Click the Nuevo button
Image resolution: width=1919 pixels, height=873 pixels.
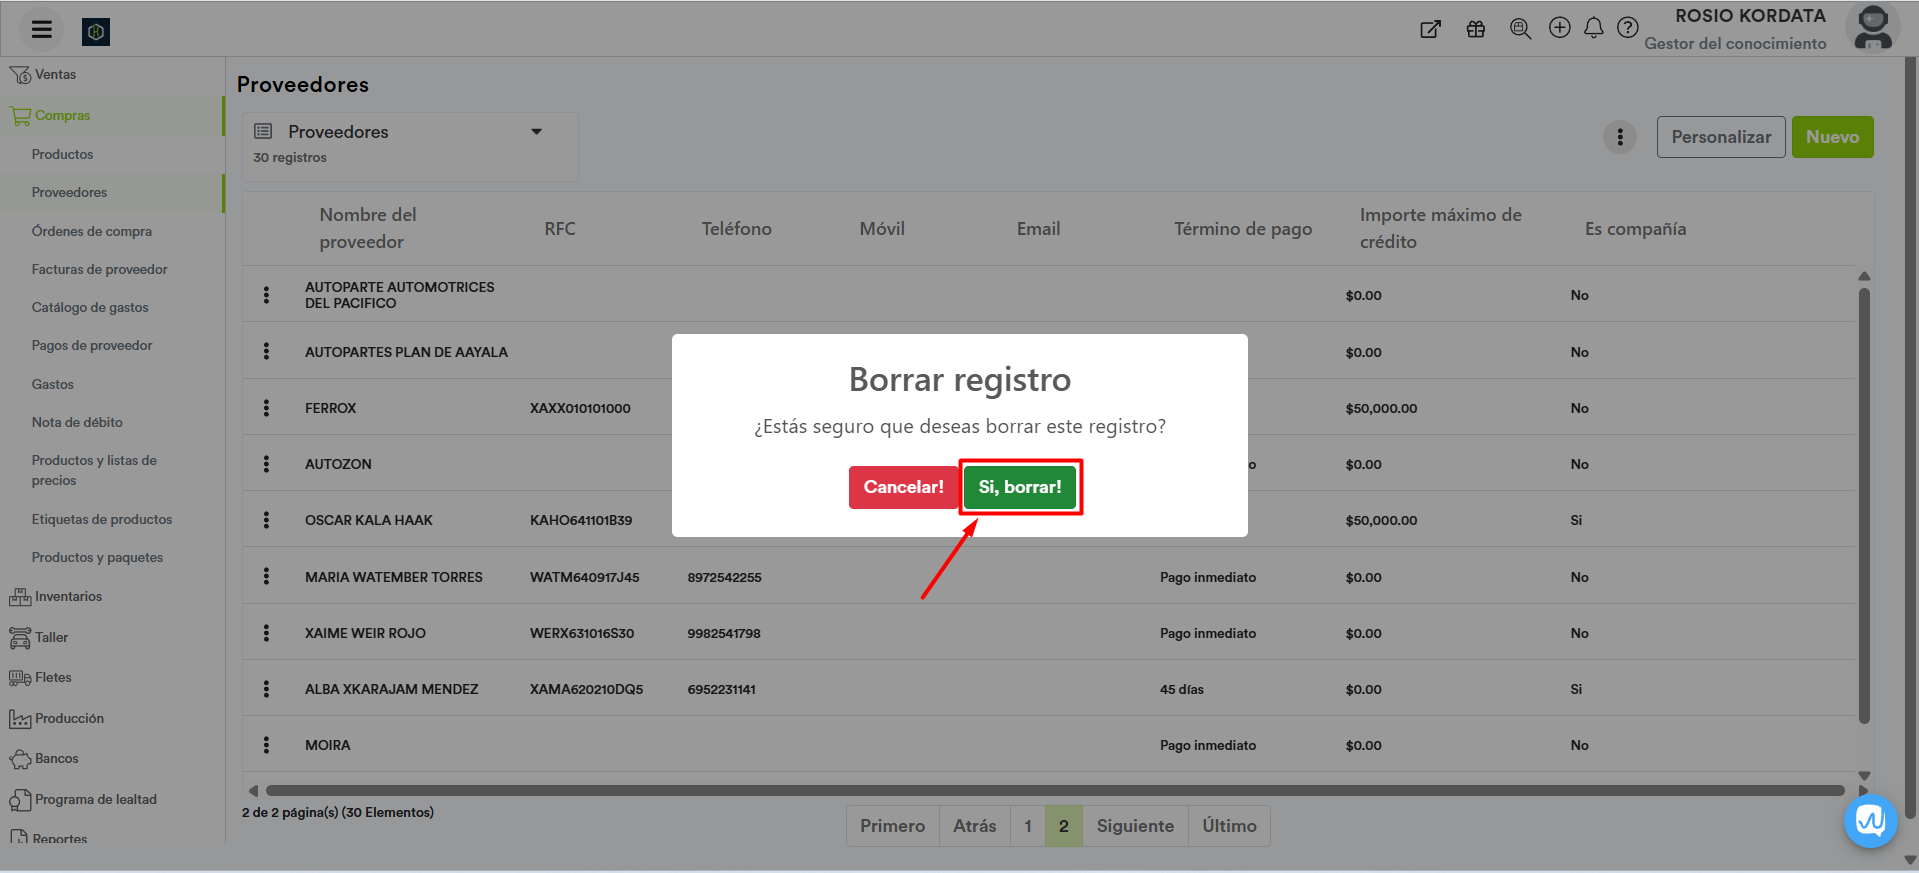(1831, 137)
